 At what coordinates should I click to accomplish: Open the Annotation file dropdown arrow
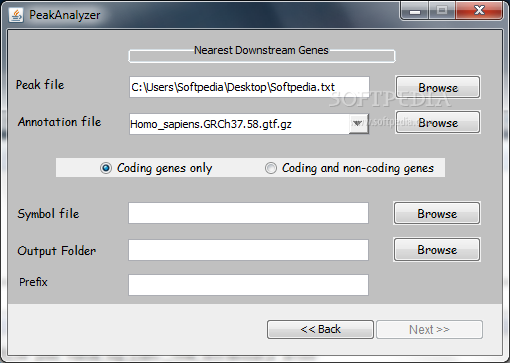358,124
